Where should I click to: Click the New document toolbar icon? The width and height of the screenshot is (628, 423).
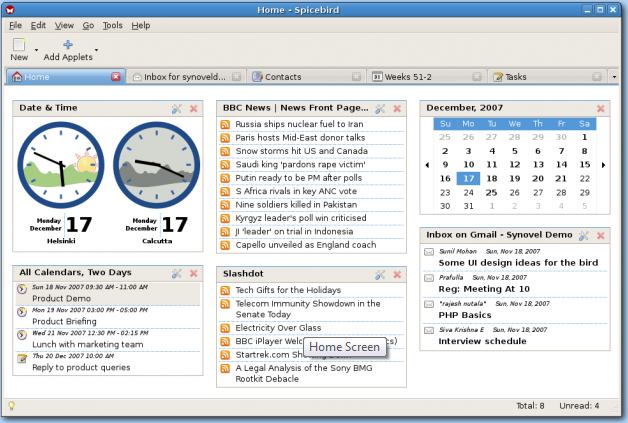(19, 44)
